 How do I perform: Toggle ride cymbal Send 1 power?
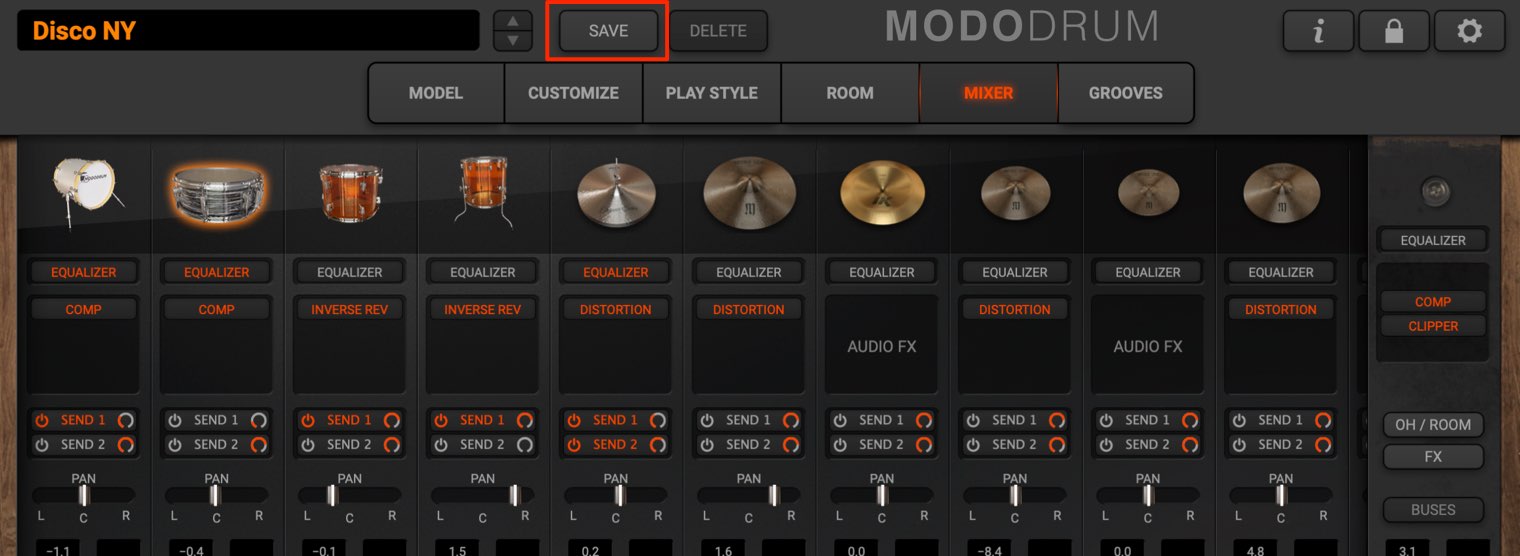pyautogui.click(x=707, y=420)
